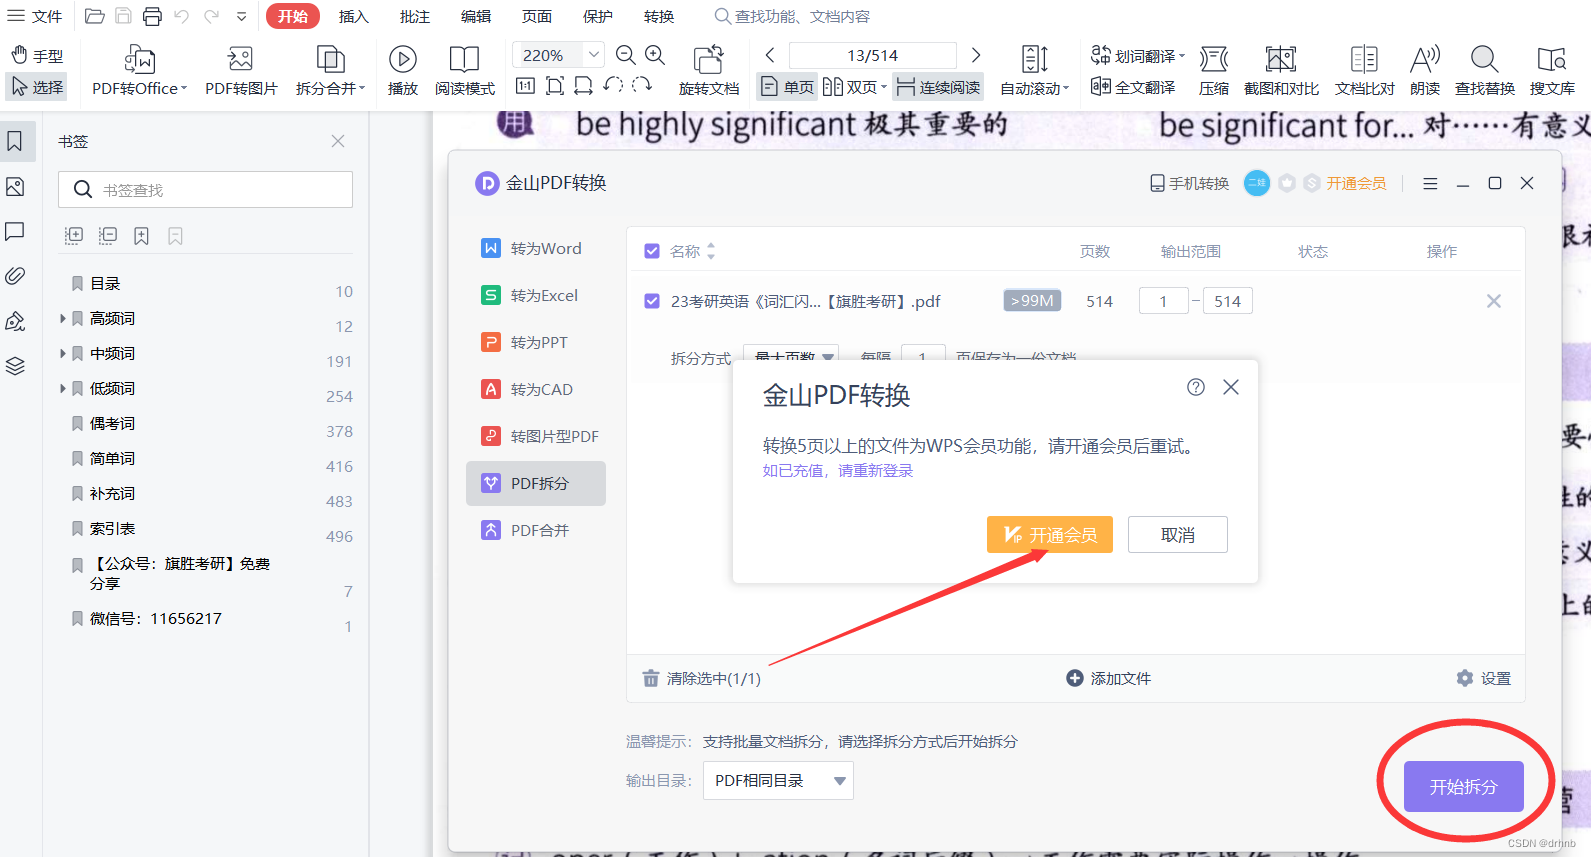Image resolution: width=1591 pixels, height=857 pixels.
Task: Start slideshow playback
Action: click(x=403, y=71)
